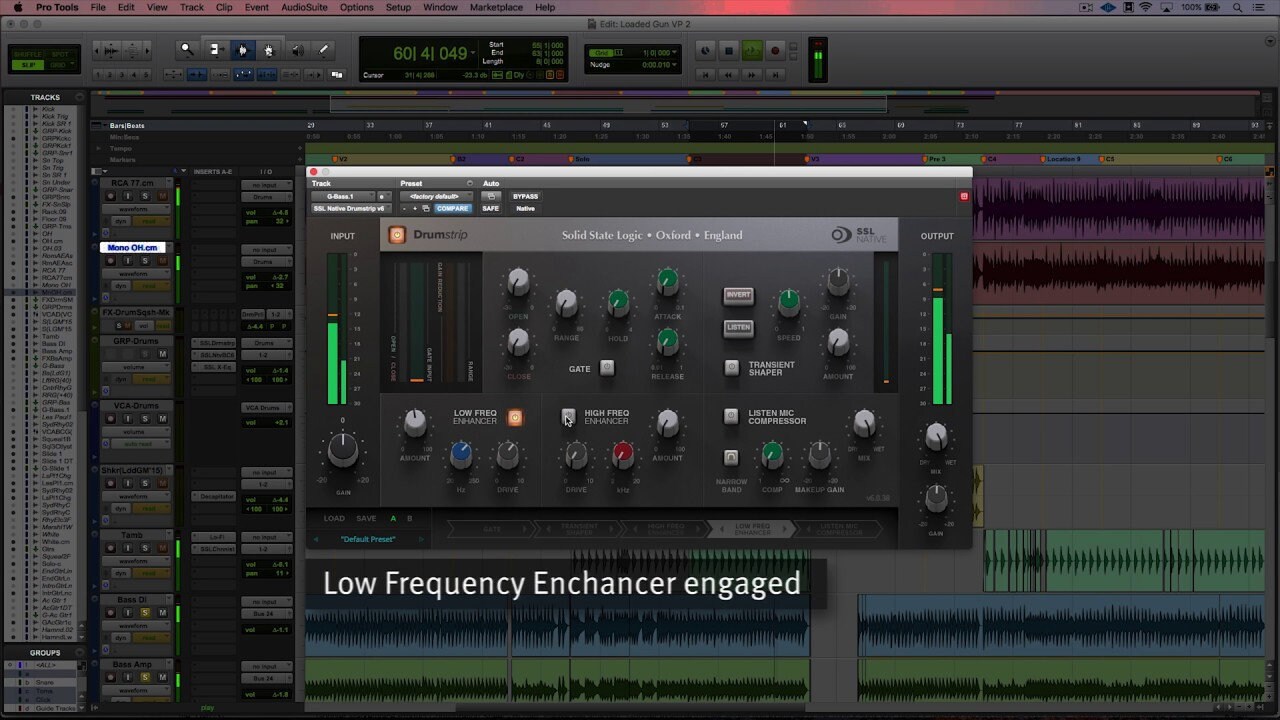Click the BYPASS button in plugin header
The image size is (1280, 720).
[x=525, y=197]
